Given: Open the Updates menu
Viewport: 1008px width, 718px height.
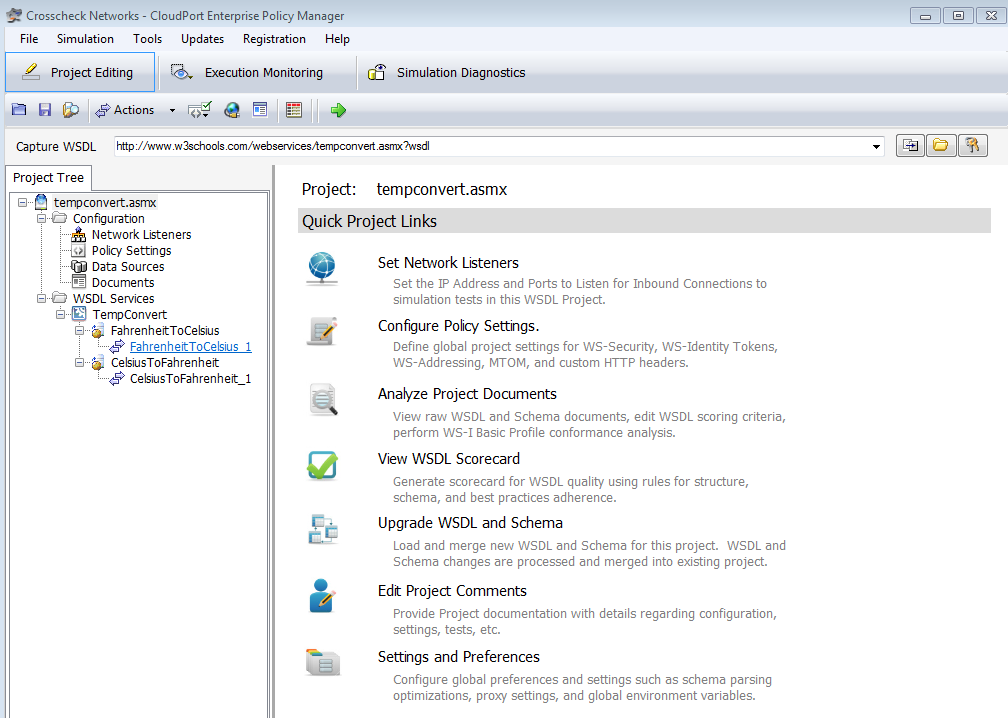Looking at the screenshot, I should 202,39.
